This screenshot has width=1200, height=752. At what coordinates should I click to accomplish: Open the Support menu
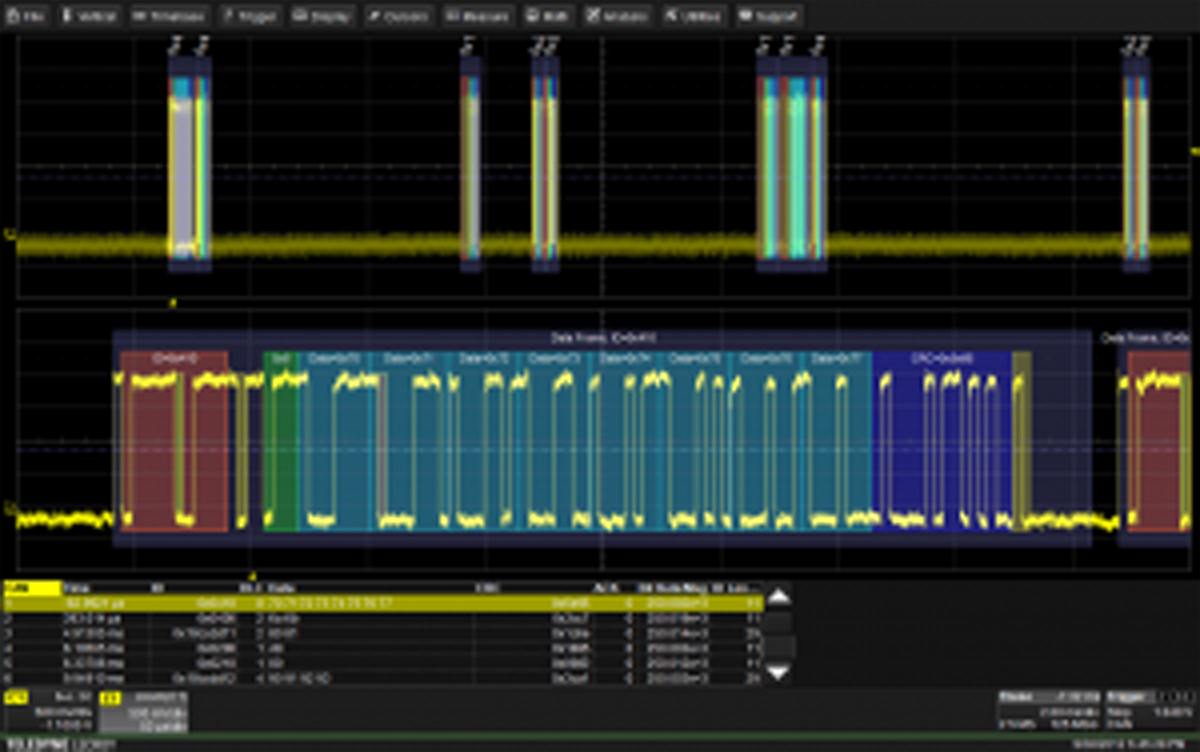point(768,16)
